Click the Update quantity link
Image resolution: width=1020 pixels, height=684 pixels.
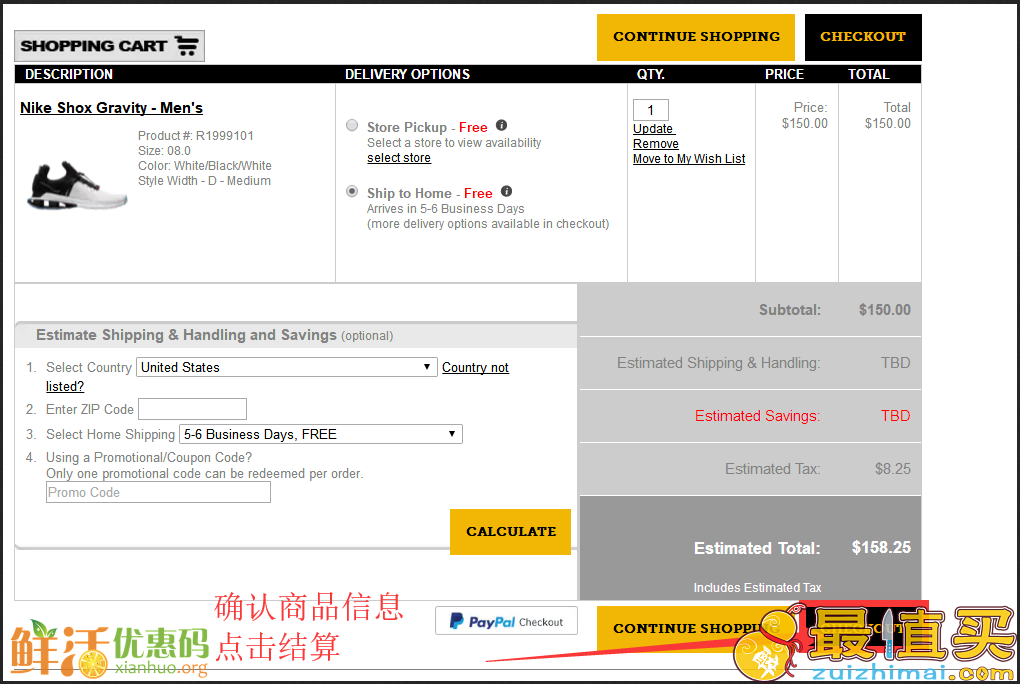point(654,129)
